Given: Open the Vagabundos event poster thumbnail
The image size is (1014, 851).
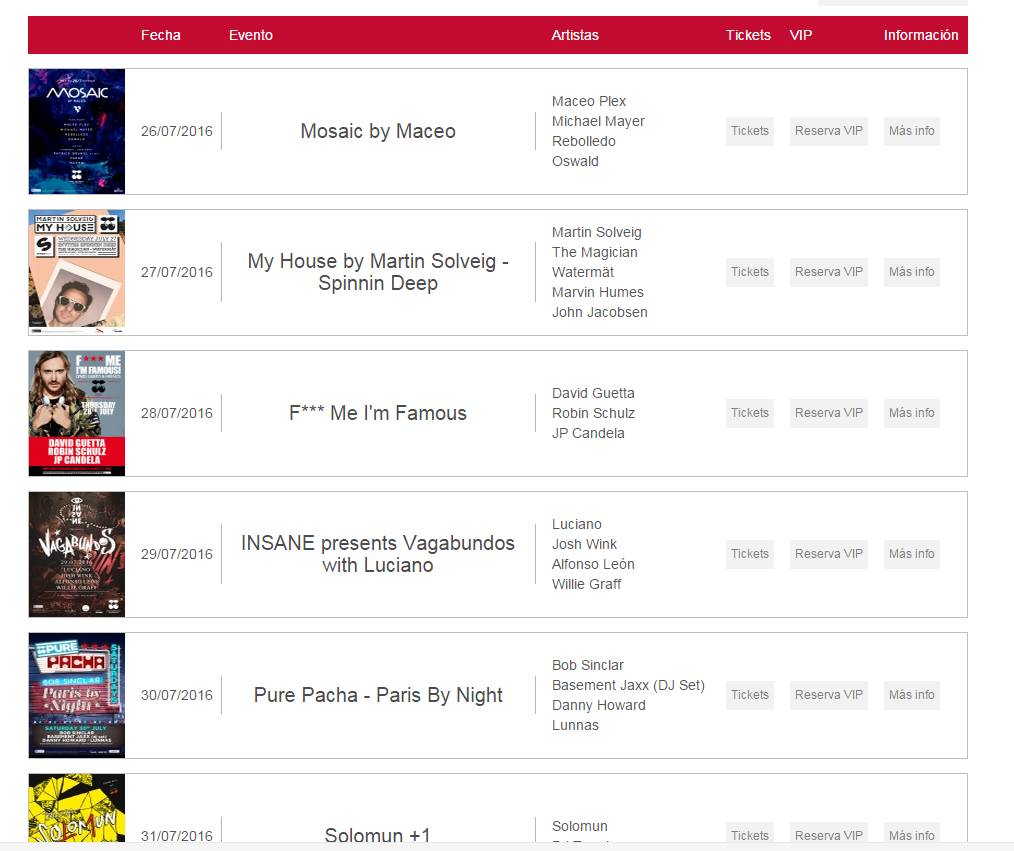Looking at the screenshot, I should click(77, 554).
